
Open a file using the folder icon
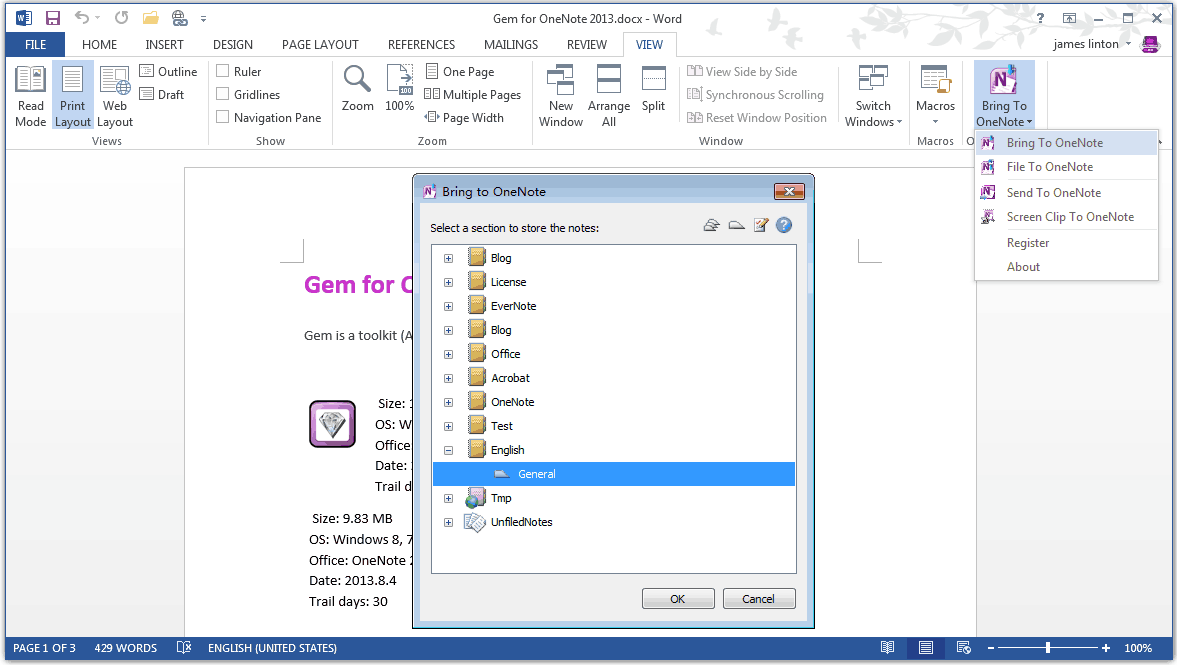[150, 17]
